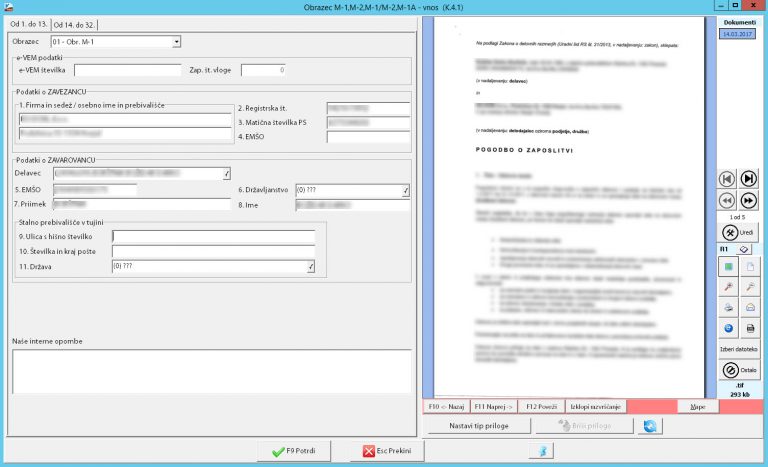Expand the Delavec selection dropdown
This screenshot has height=467, width=768.
click(x=227, y=173)
